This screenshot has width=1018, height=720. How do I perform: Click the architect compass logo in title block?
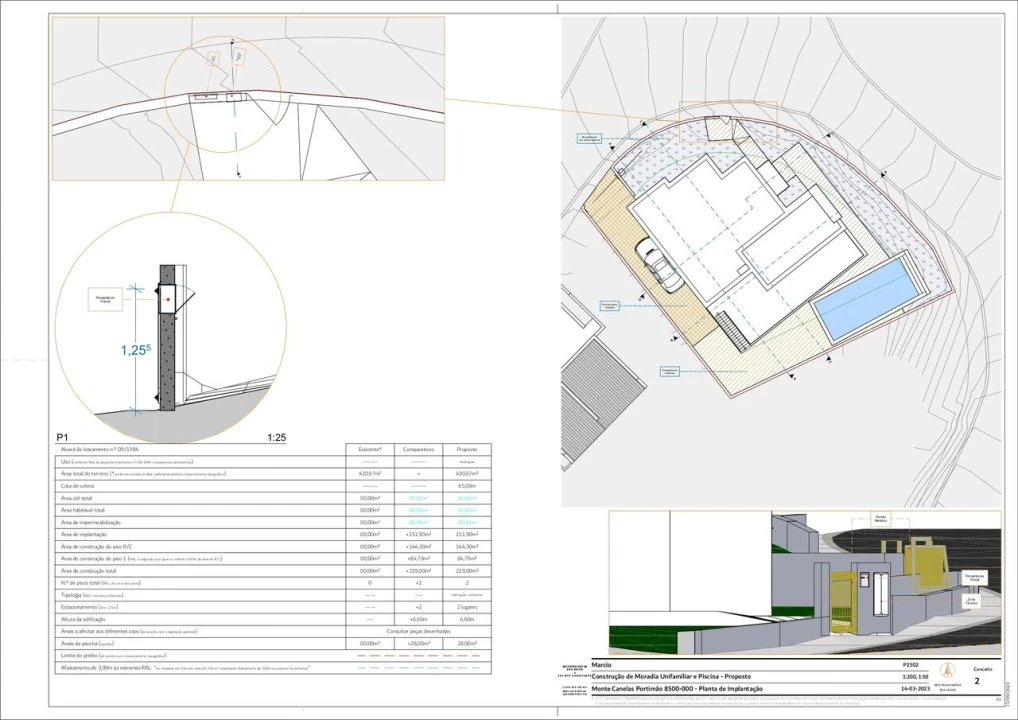click(x=949, y=671)
